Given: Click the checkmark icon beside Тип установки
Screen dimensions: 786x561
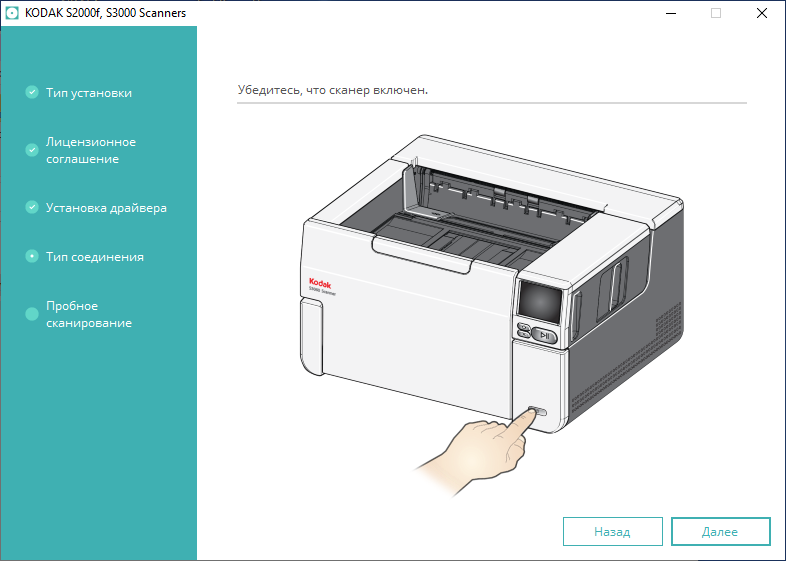Looking at the screenshot, I should (32, 92).
